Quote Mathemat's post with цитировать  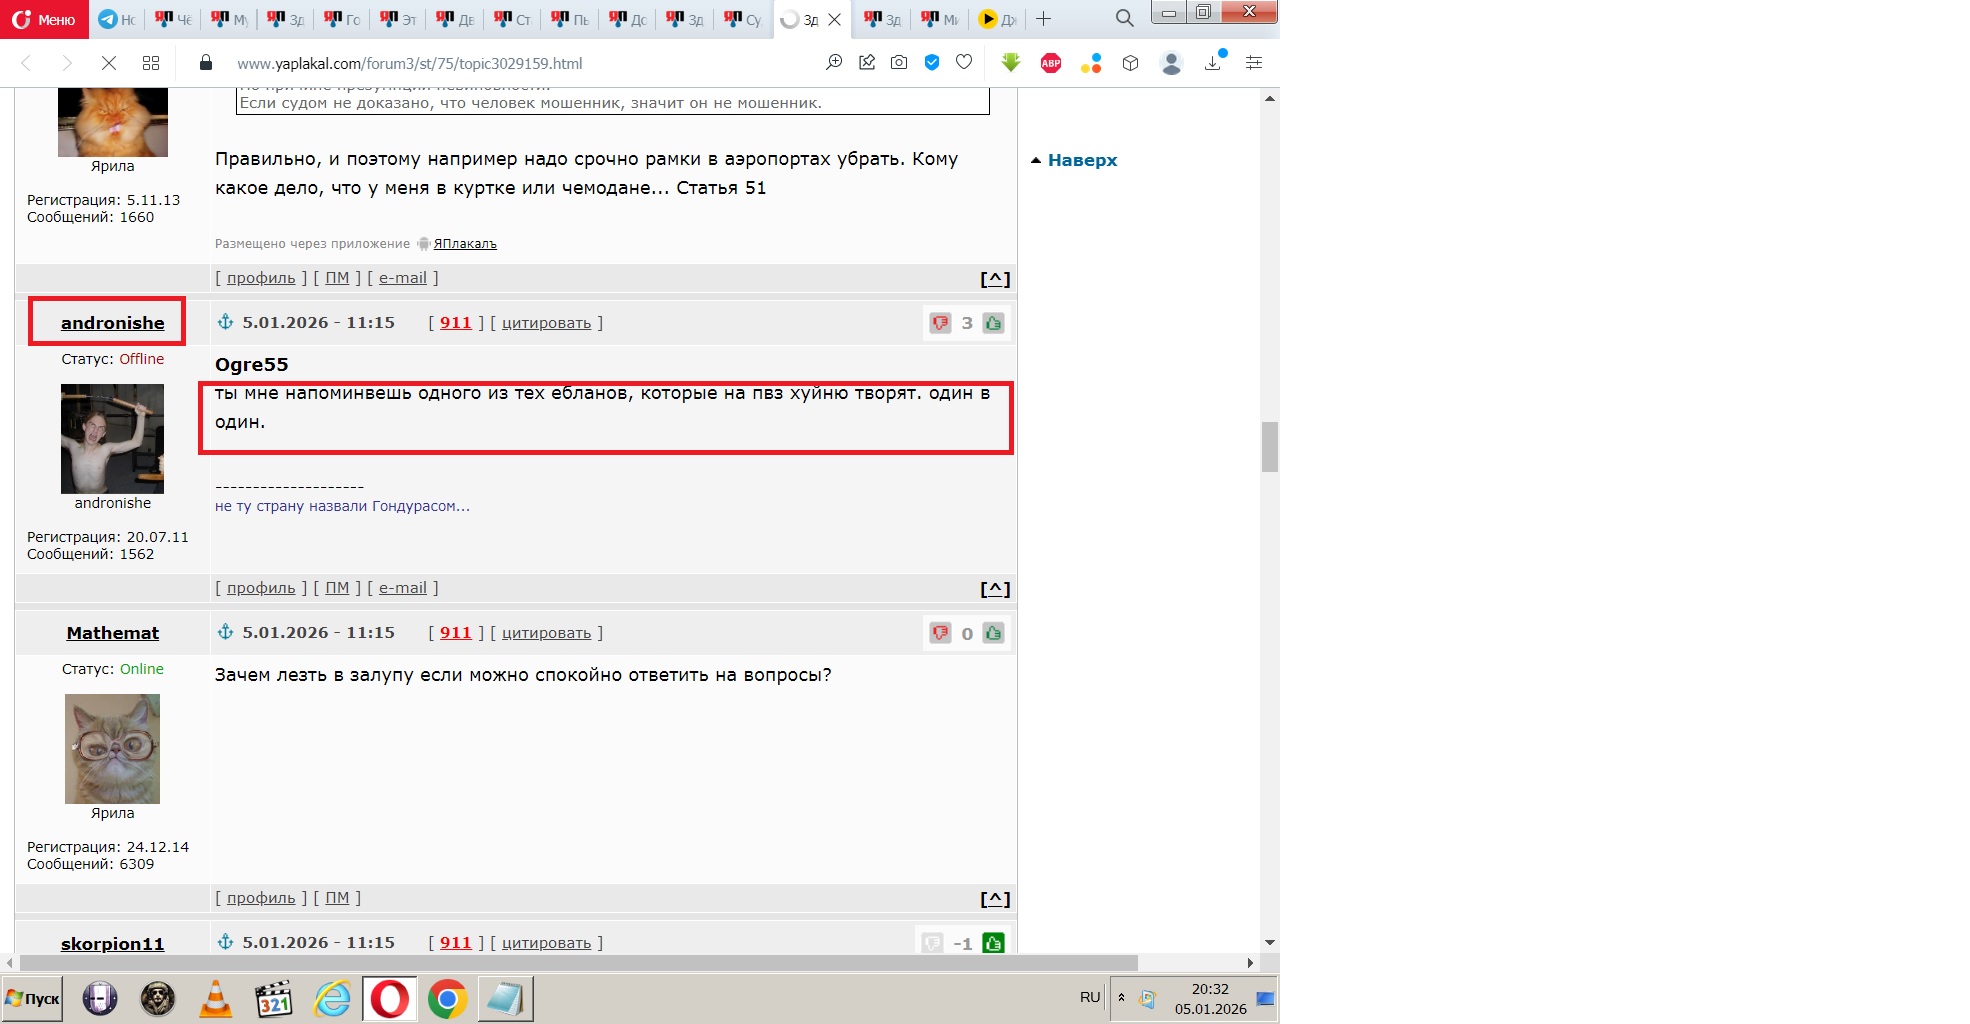click(x=546, y=633)
